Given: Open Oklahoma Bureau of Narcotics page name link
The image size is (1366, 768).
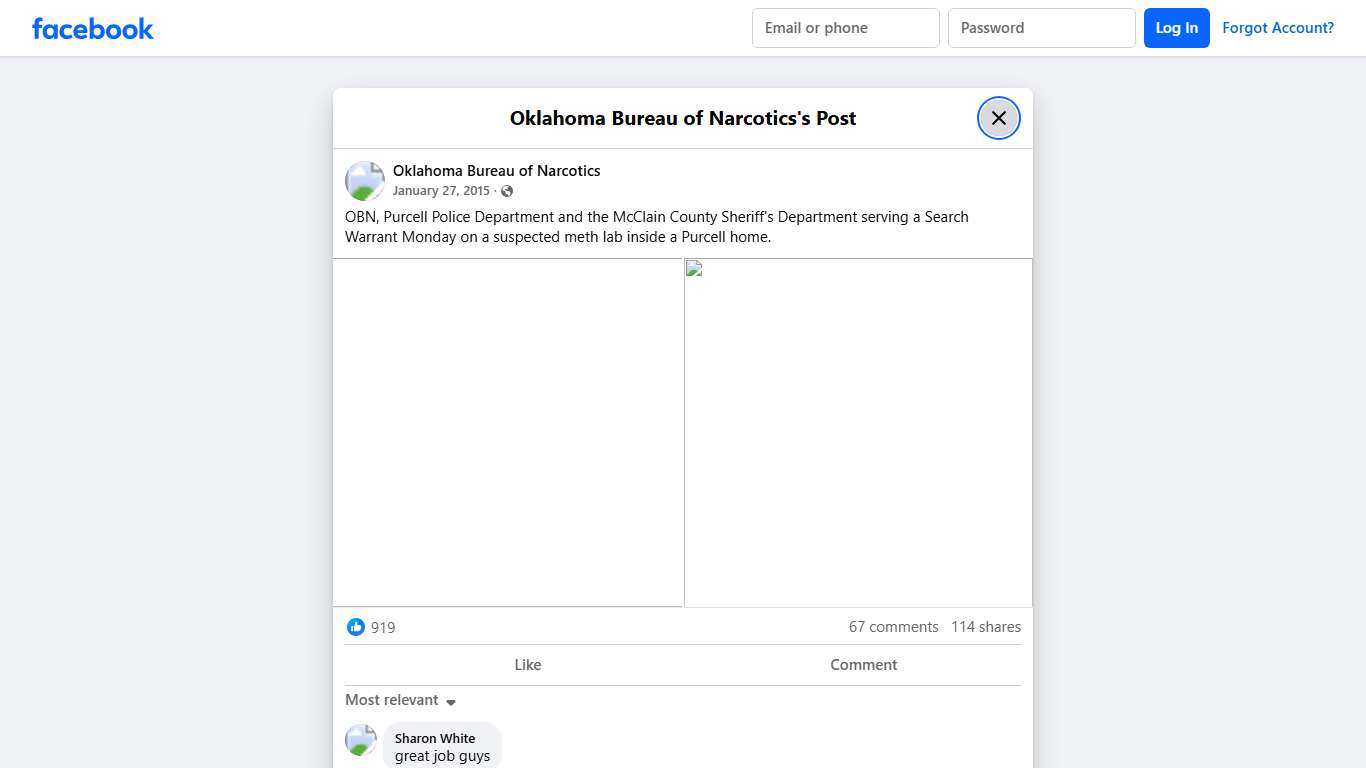Looking at the screenshot, I should pyautogui.click(x=496, y=171).
